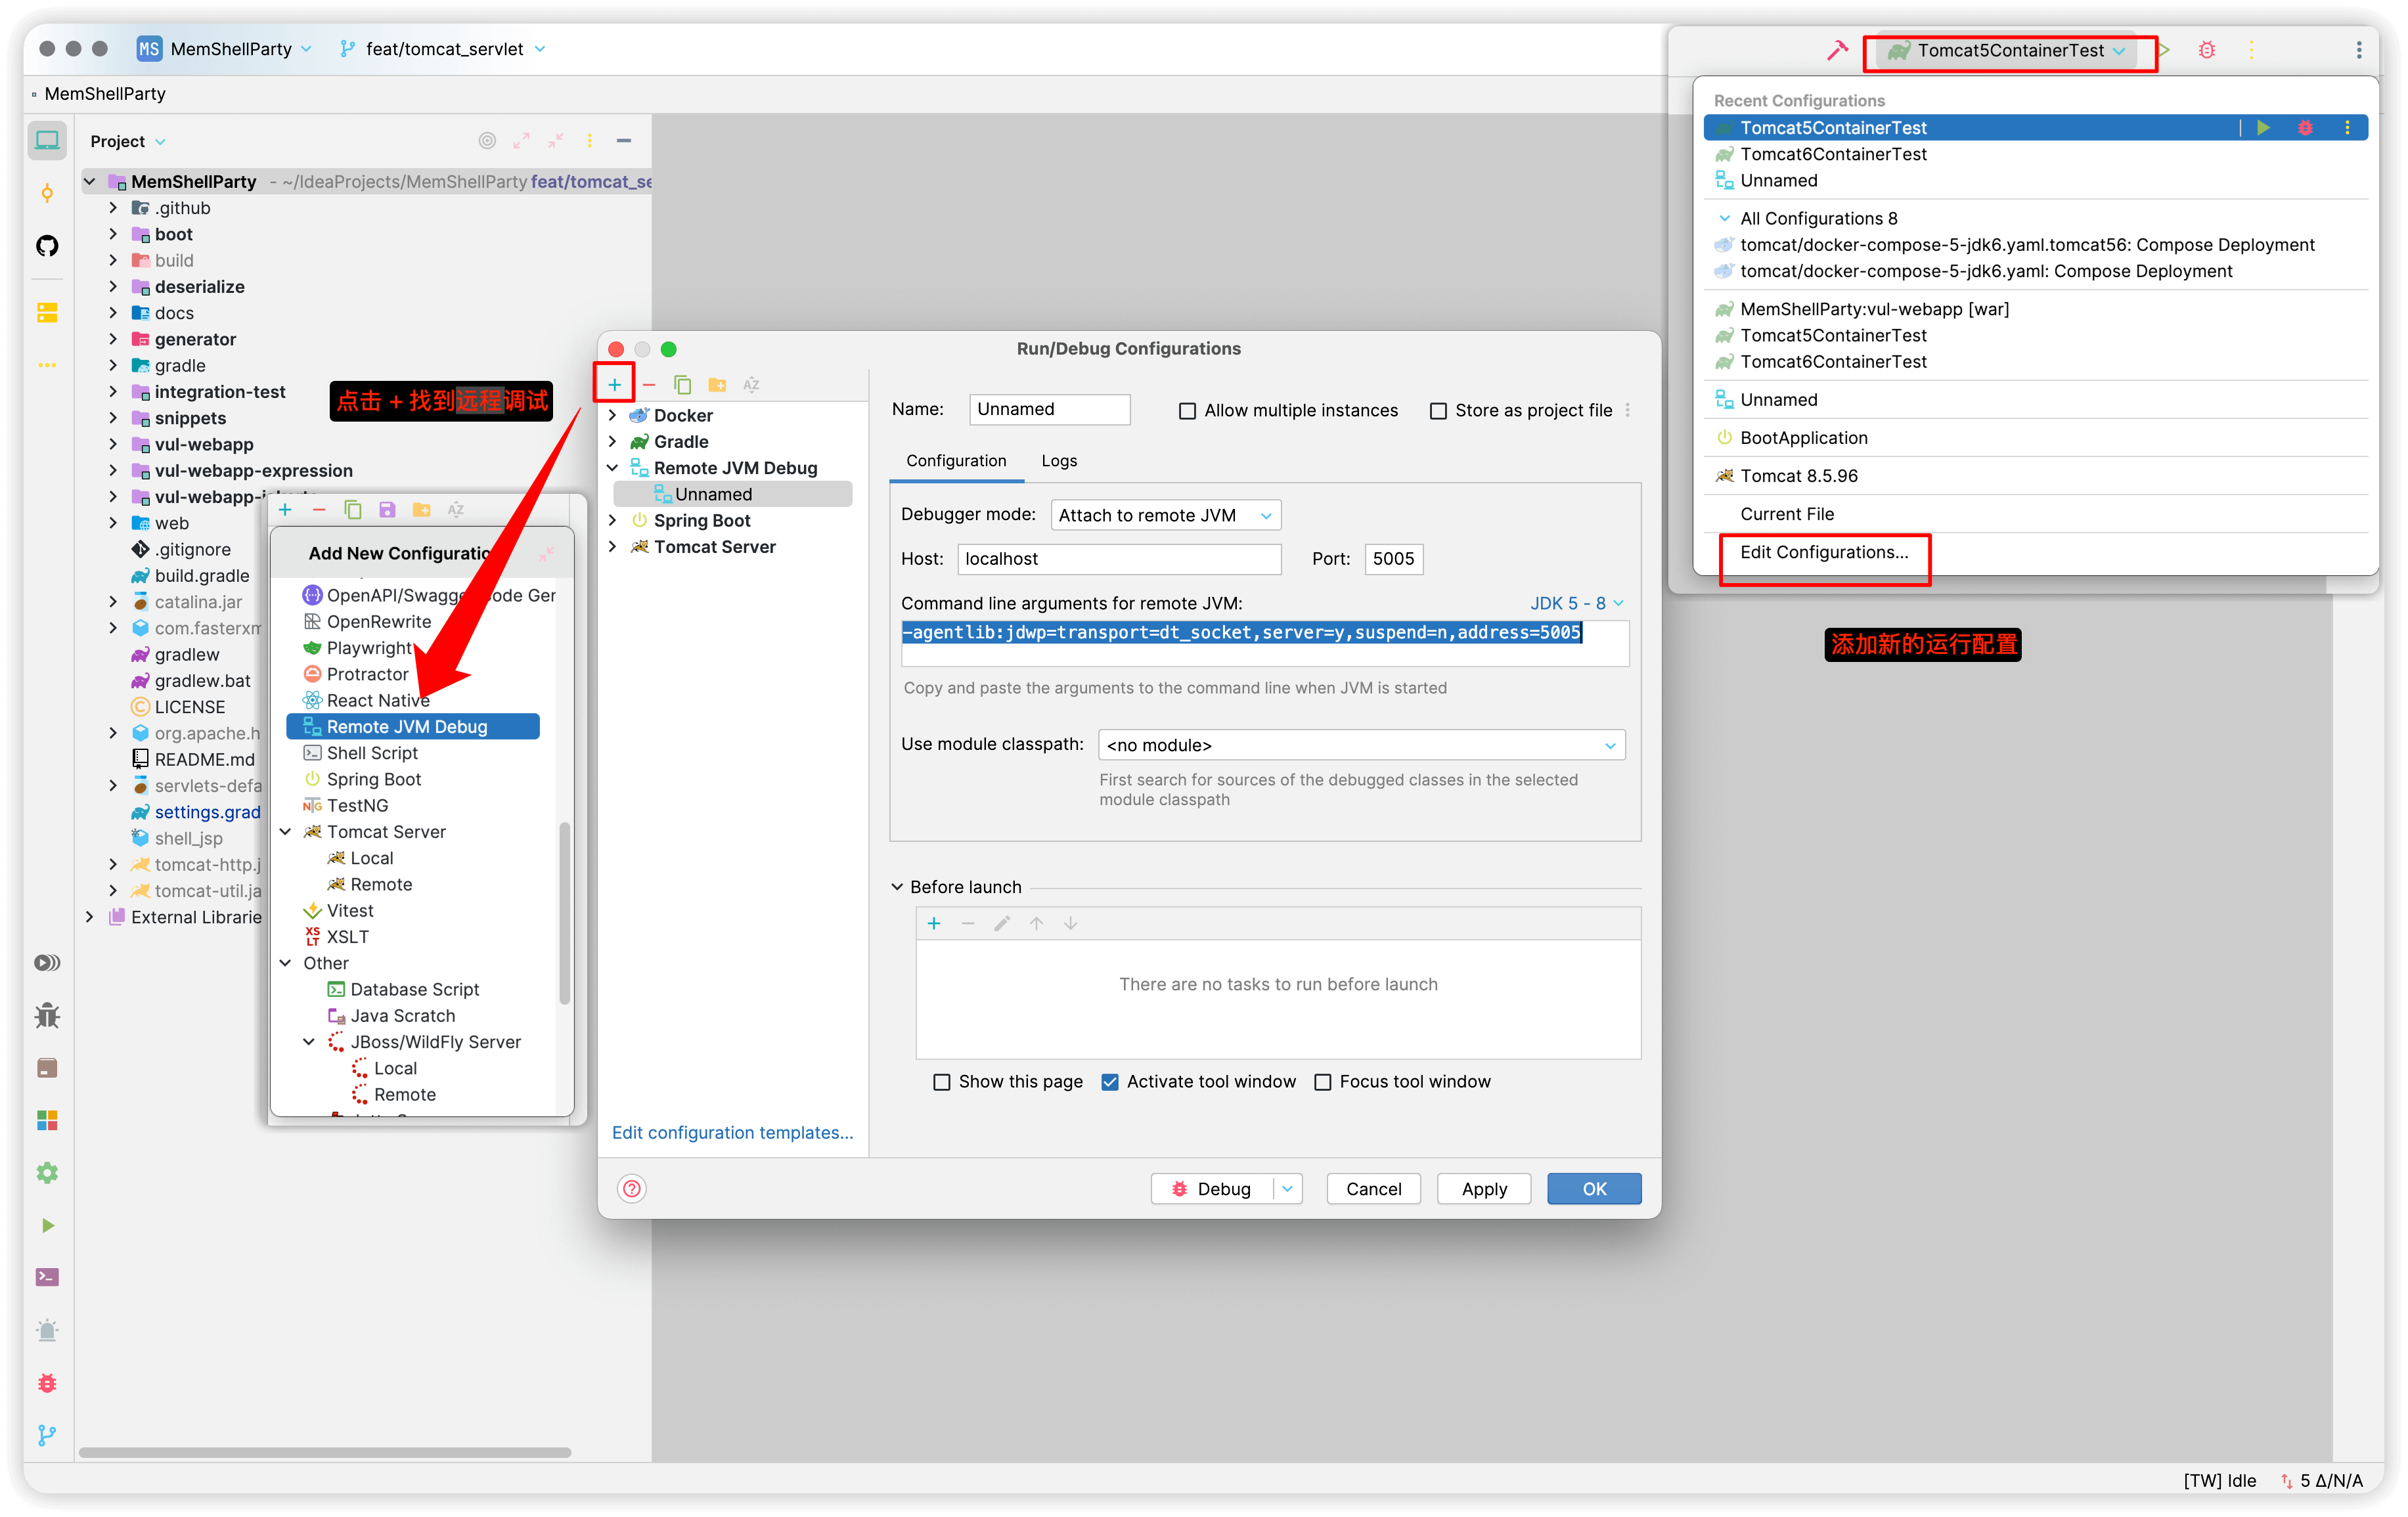
Task: Collapse Before launch section
Action: tap(897, 887)
